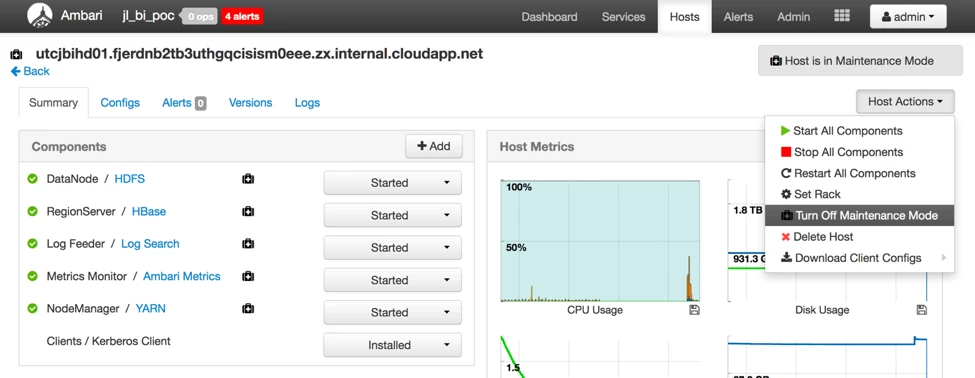Viewport: 975px width, 378px height.
Task: Click the Add component button
Action: click(434, 146)
